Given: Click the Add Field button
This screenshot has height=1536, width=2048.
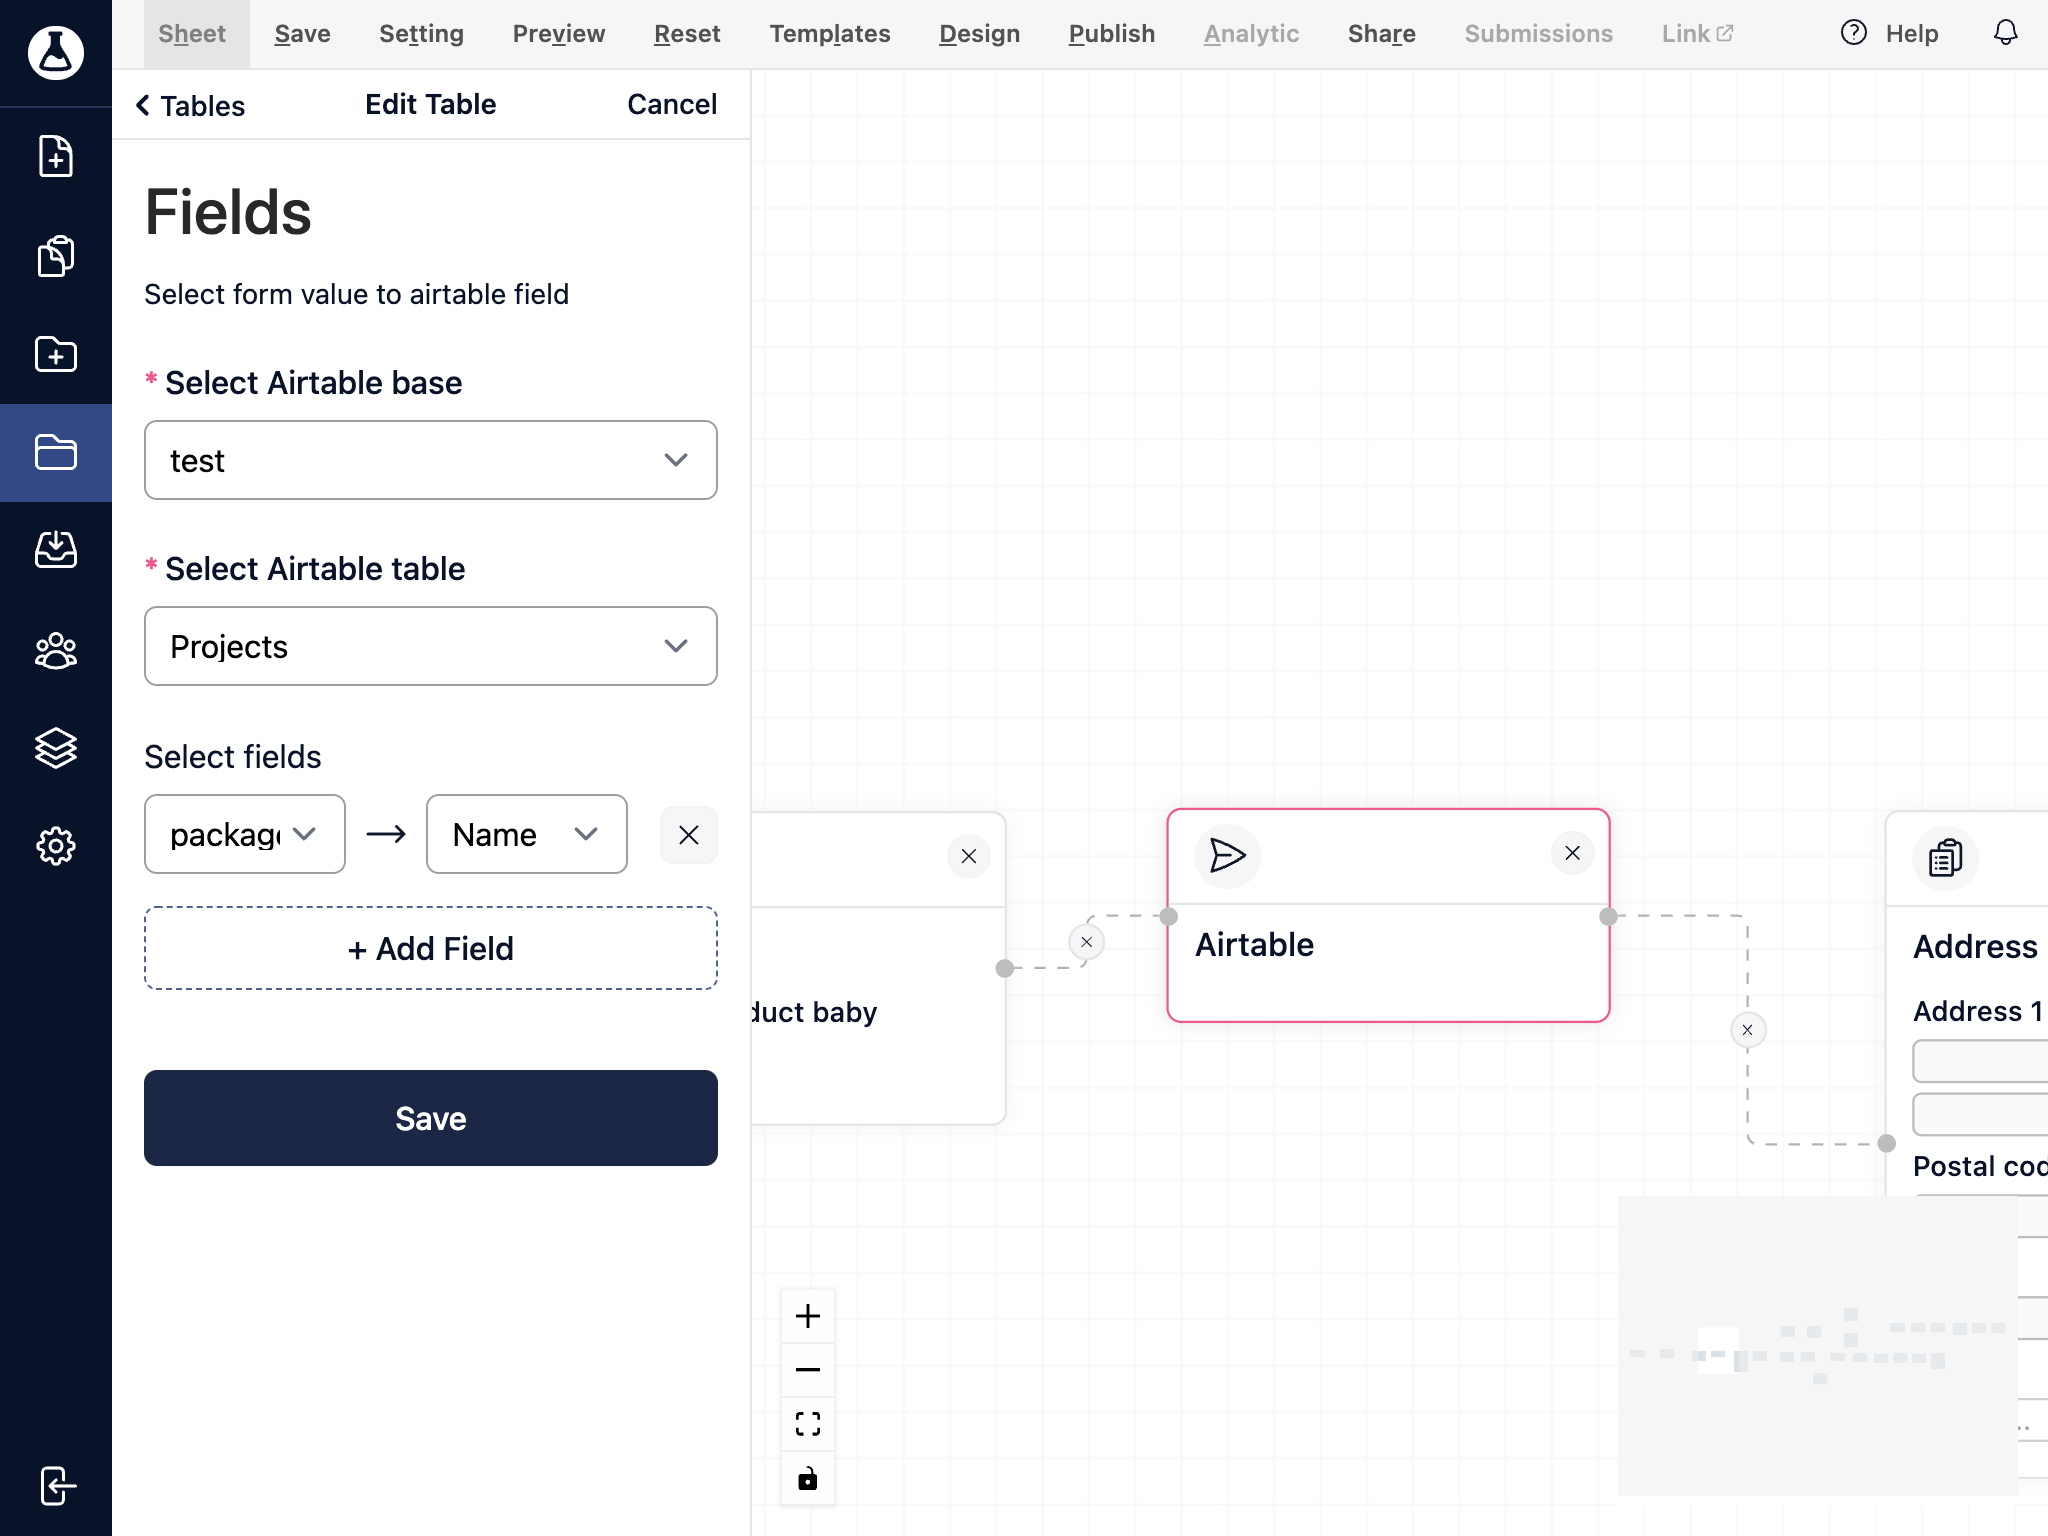Looking at the screenshot, I should pos(431,948).
